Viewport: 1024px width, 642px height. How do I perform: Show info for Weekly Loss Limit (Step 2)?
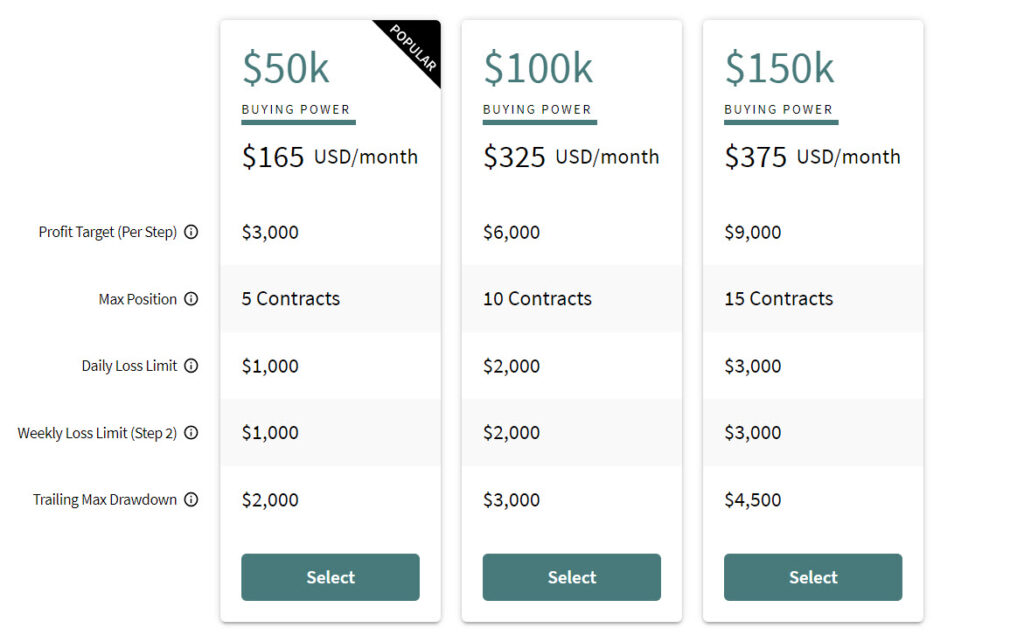(x=191, y=433)
